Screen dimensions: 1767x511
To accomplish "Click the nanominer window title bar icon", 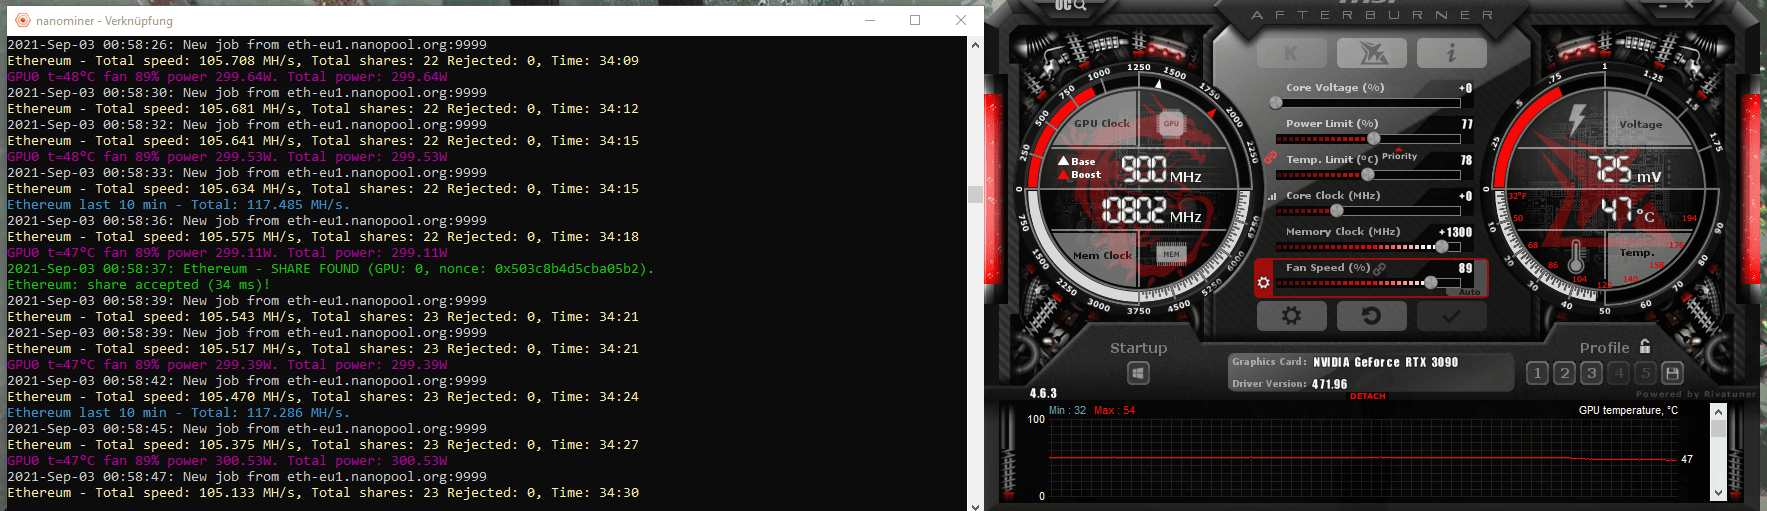I will coord(22,20).
